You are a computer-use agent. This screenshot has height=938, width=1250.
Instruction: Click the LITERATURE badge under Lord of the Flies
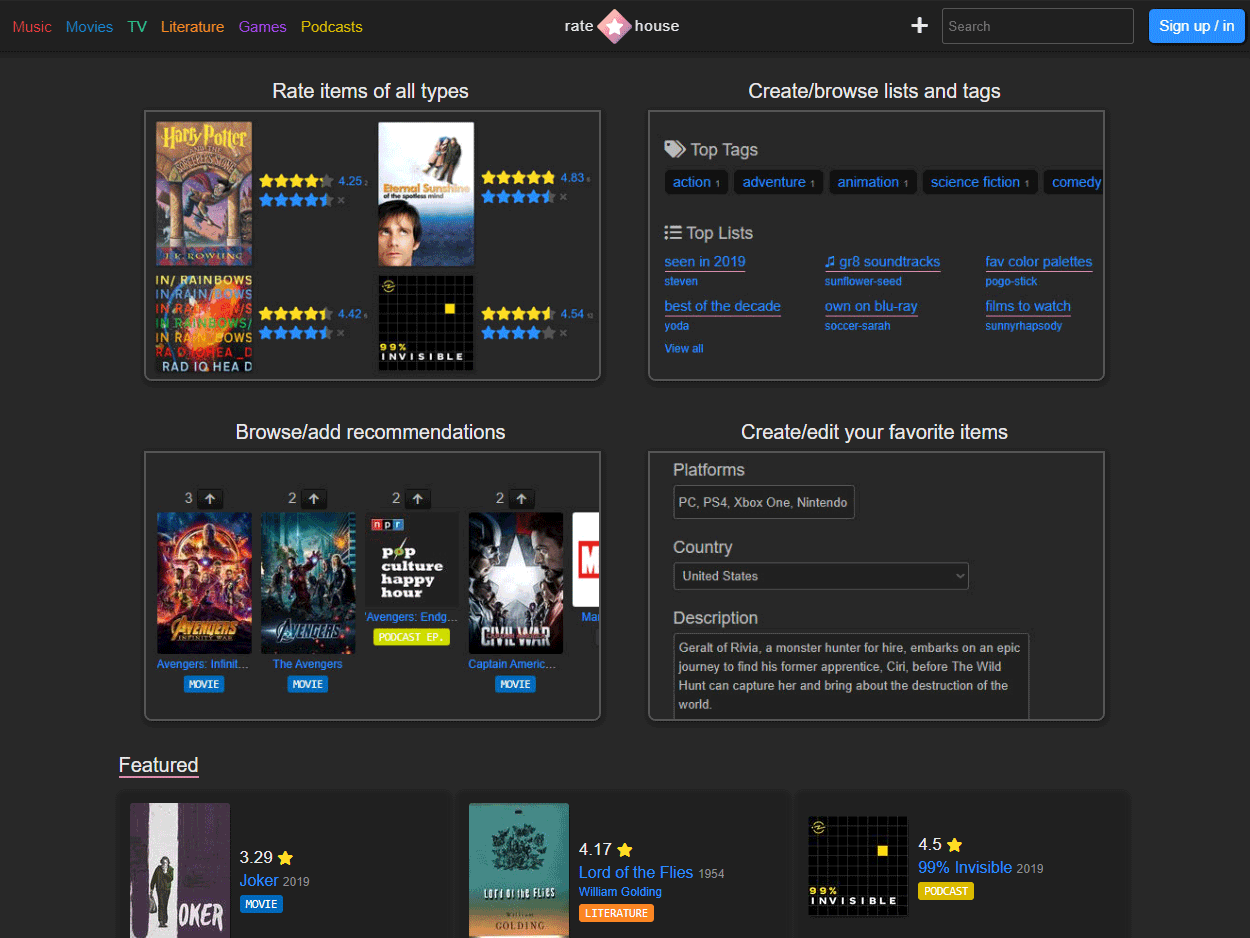pos(616,913)
